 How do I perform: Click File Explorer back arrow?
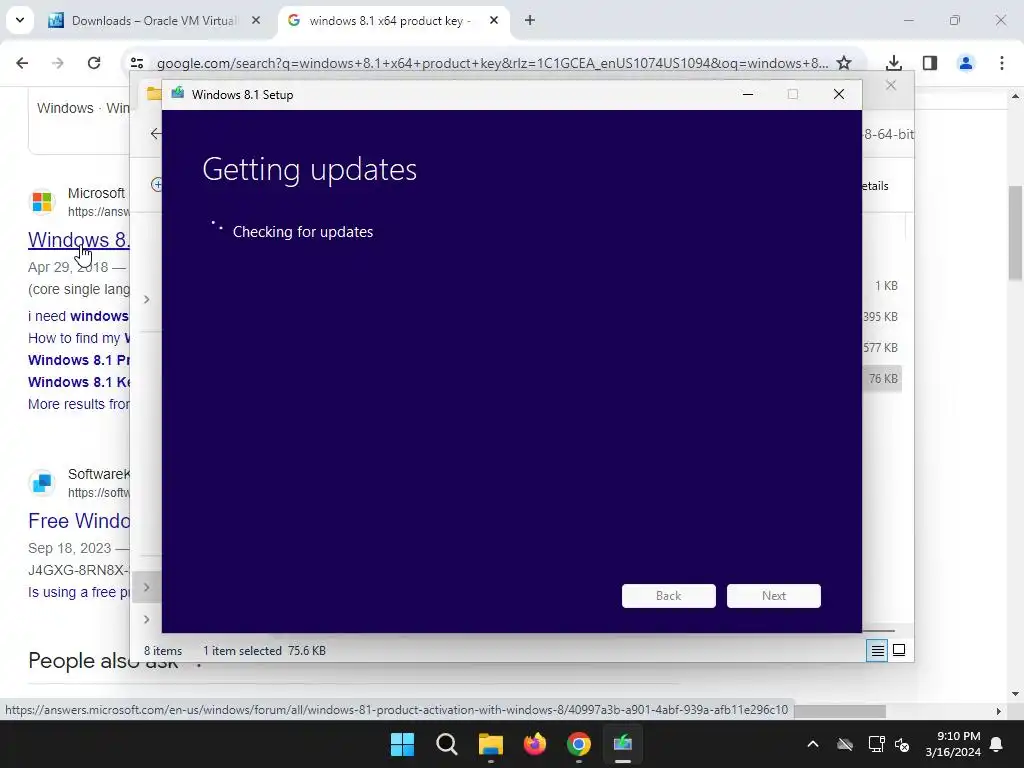pos(155,134)
